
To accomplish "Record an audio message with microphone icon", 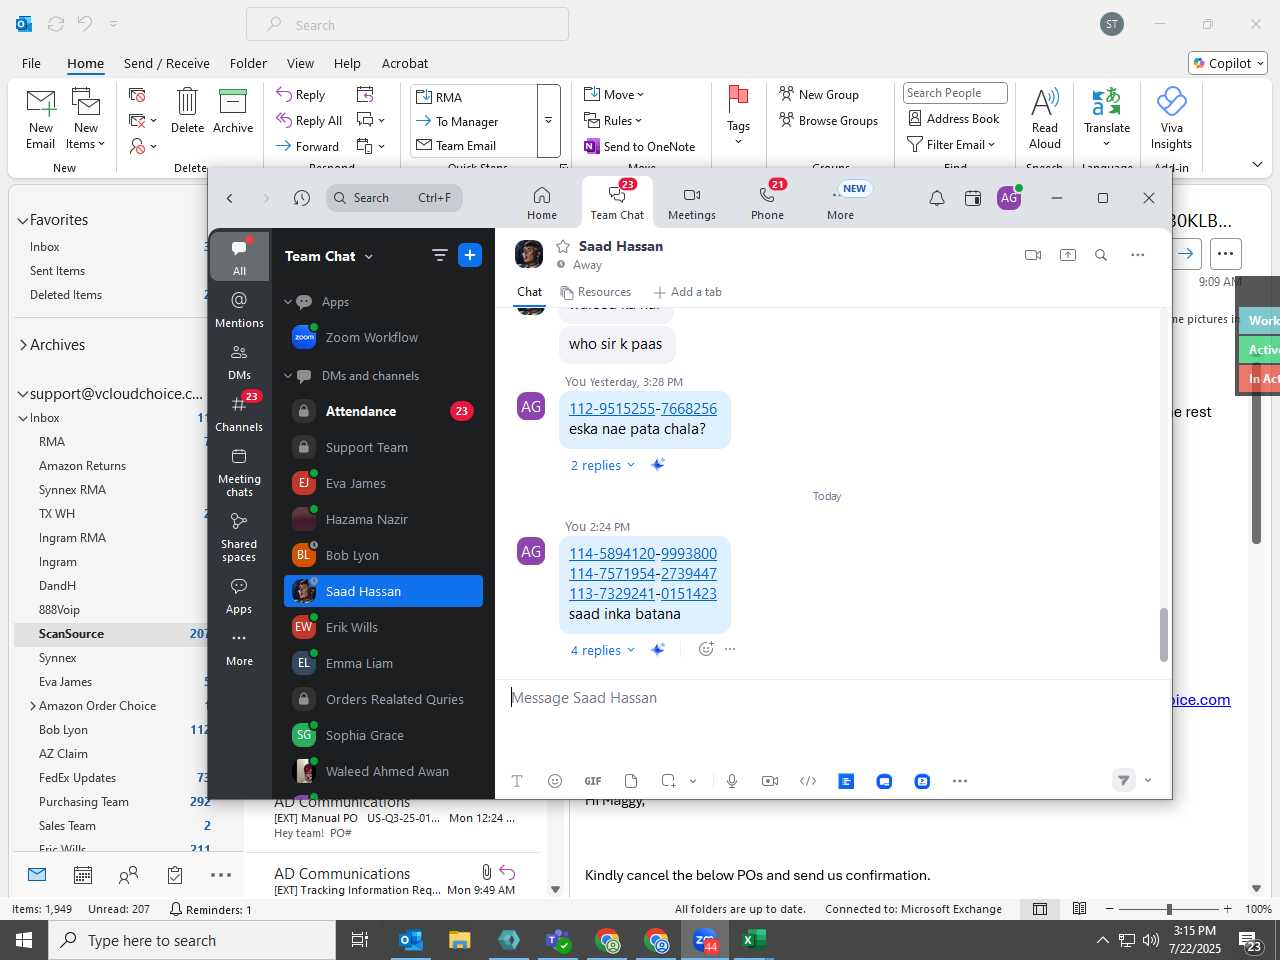I will tap(732, 781).
